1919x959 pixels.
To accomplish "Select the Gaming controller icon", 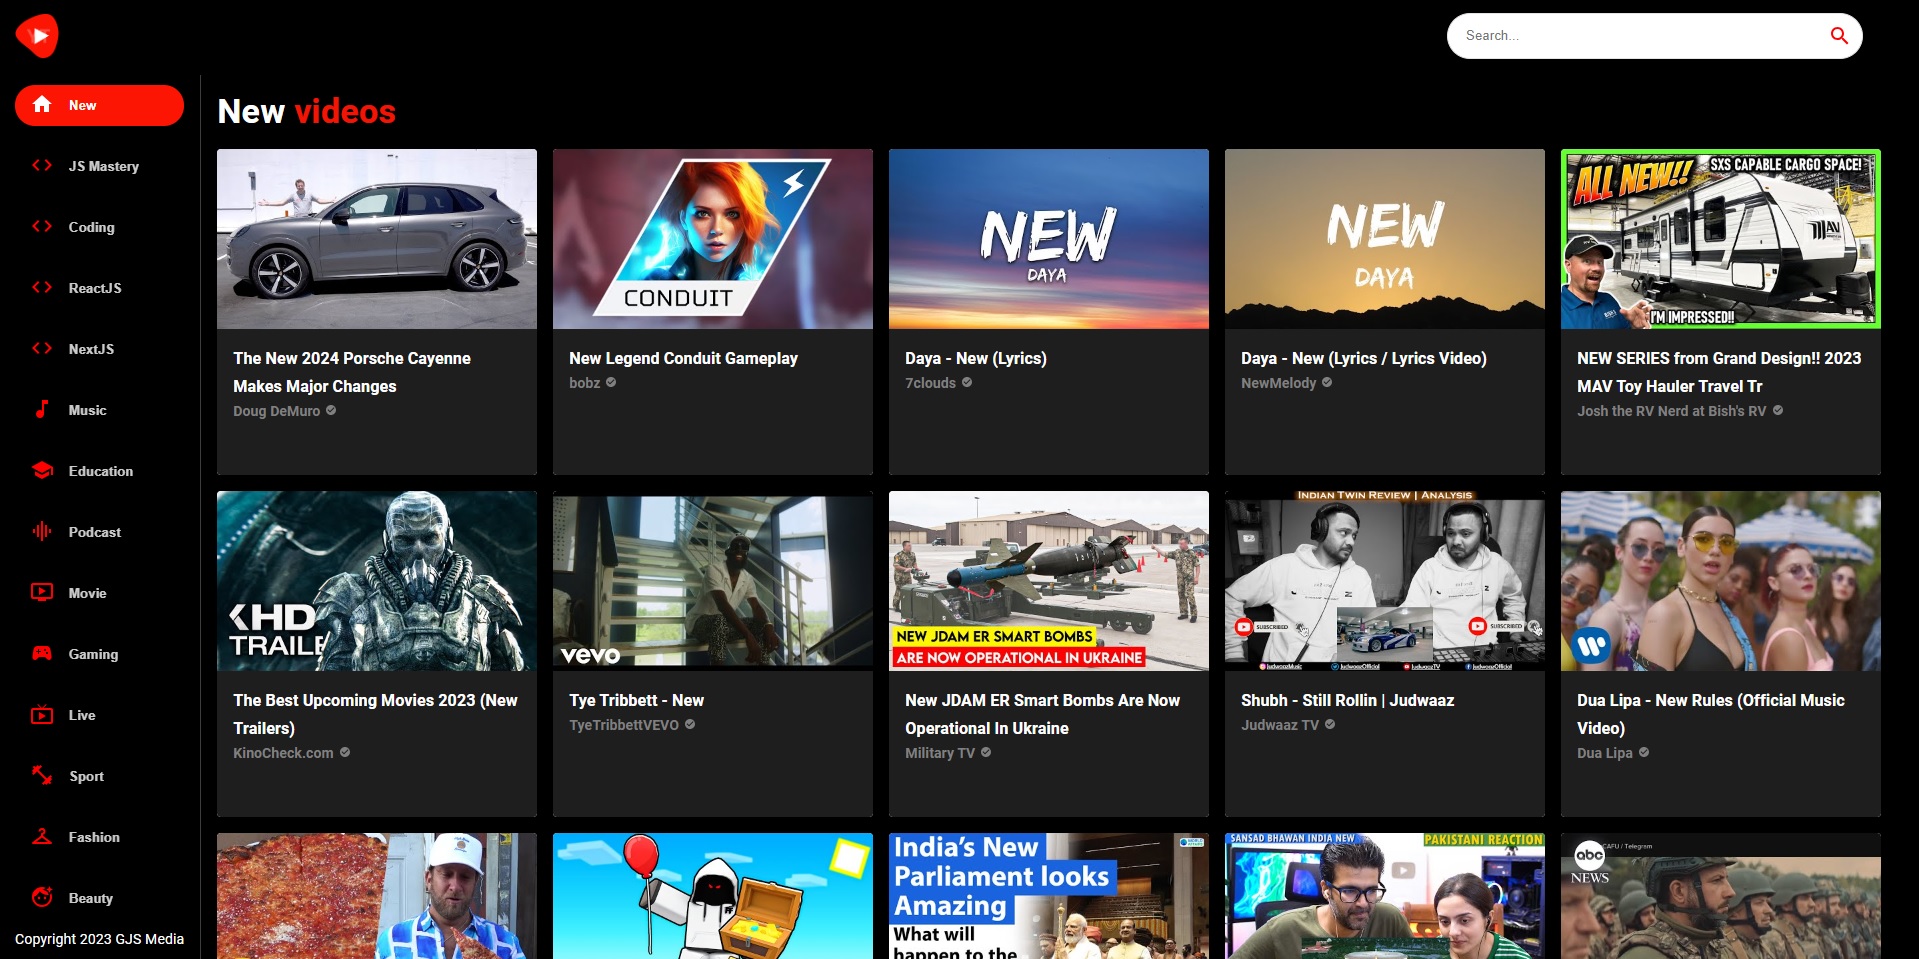I will [42, 654].
